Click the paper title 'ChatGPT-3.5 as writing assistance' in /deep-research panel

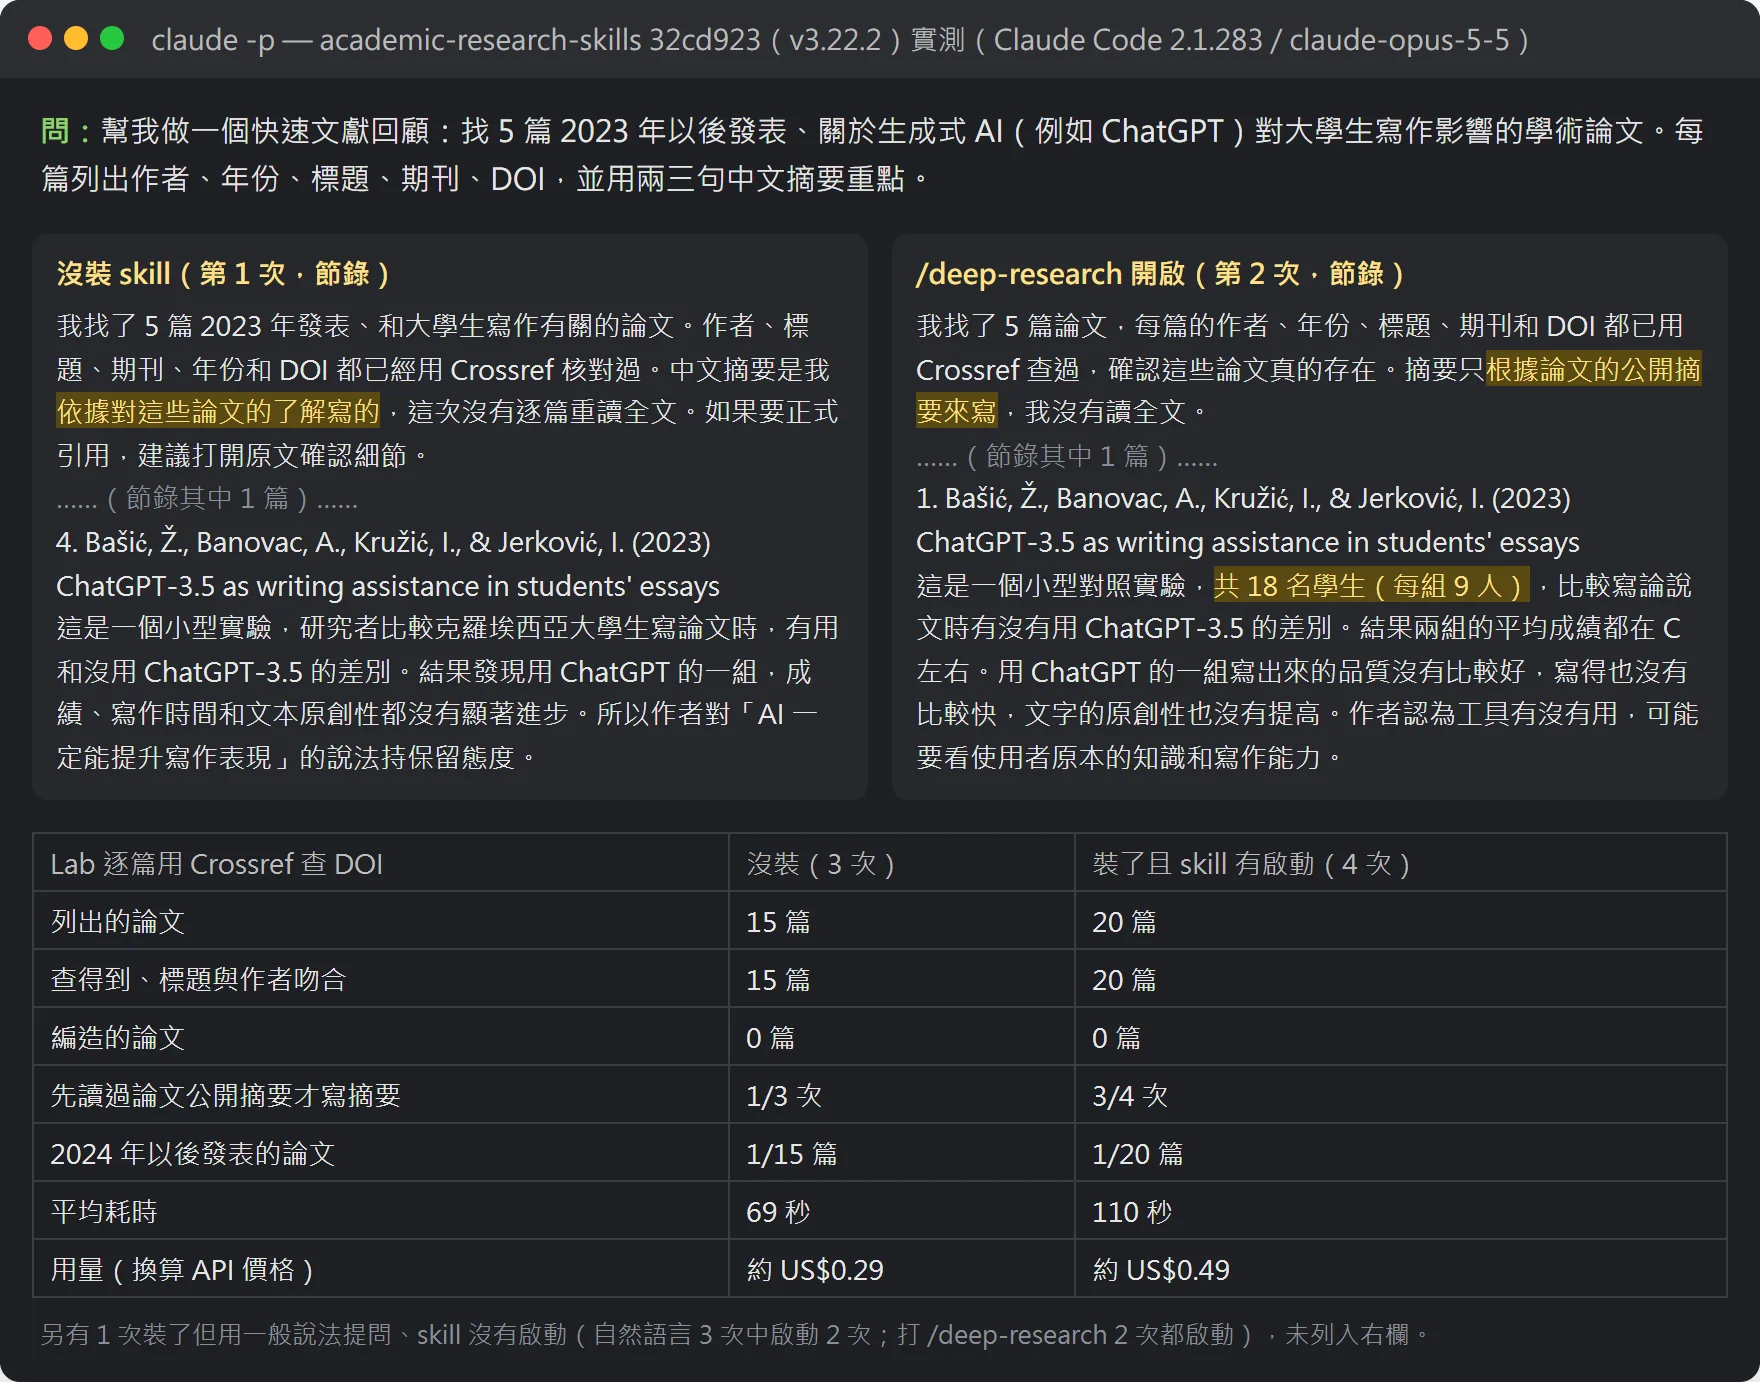coord(1248,542)
